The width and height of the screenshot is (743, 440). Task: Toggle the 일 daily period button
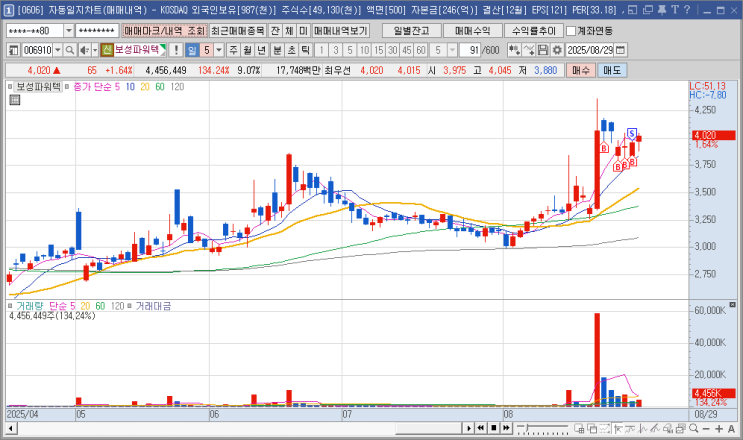pos(191,50)
